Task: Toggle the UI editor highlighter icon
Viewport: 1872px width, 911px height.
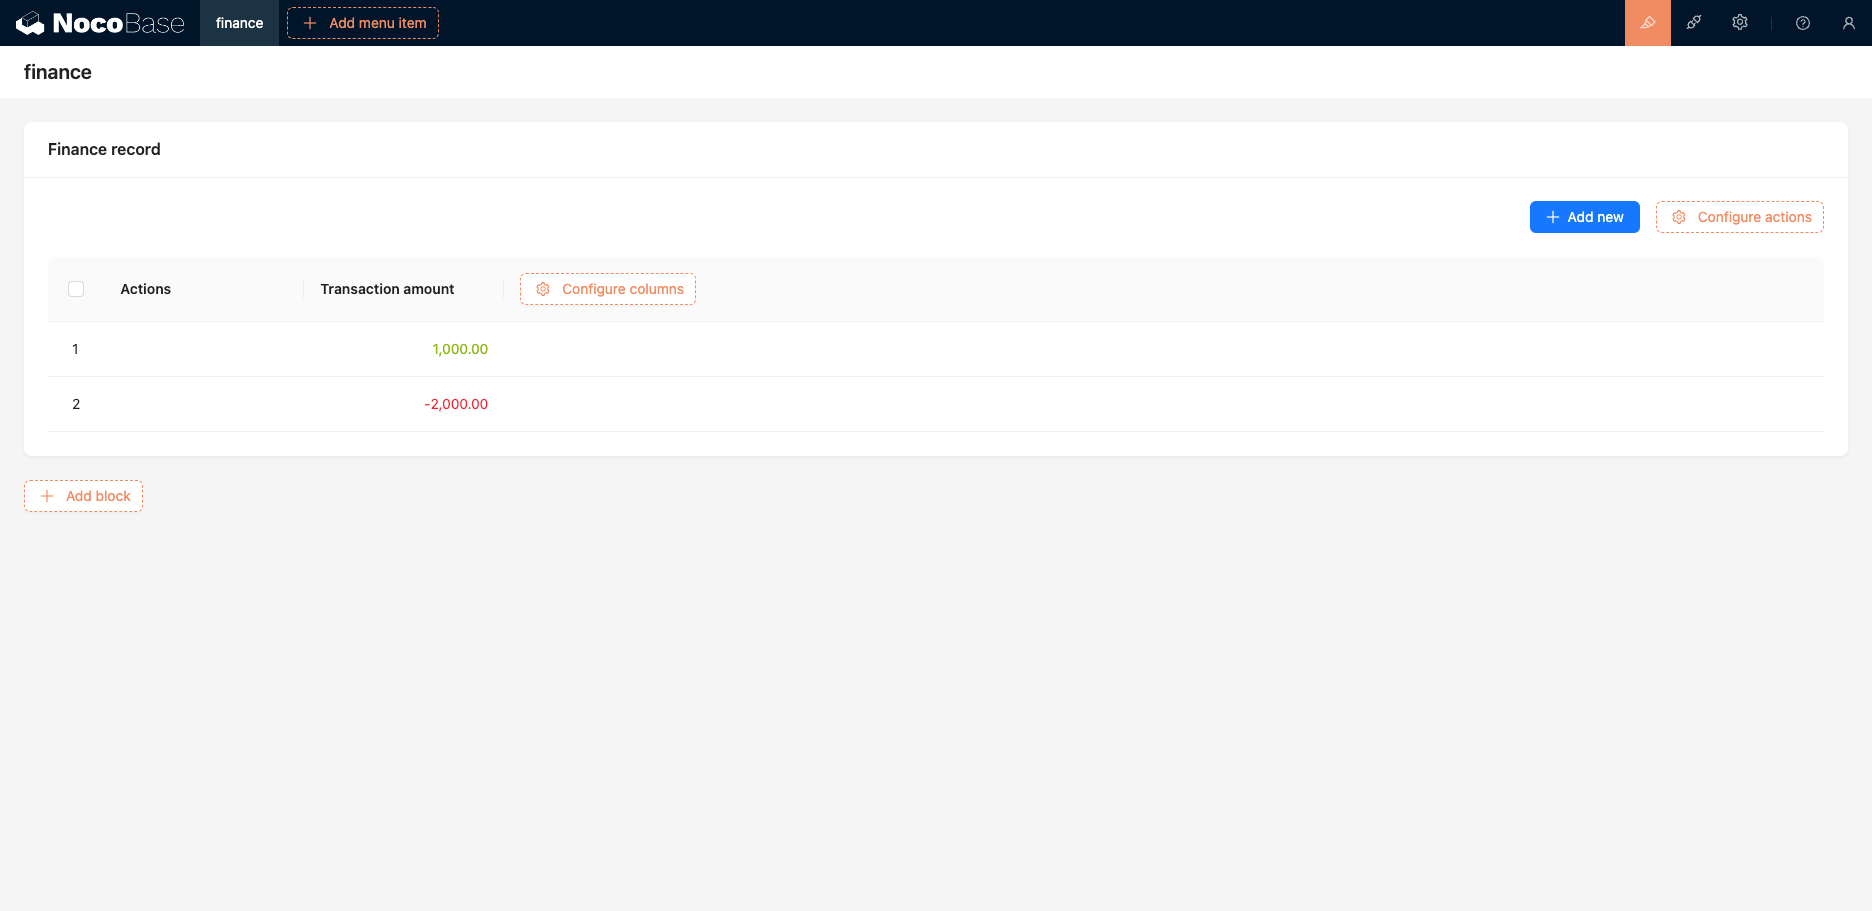Action: [1647, 22]
